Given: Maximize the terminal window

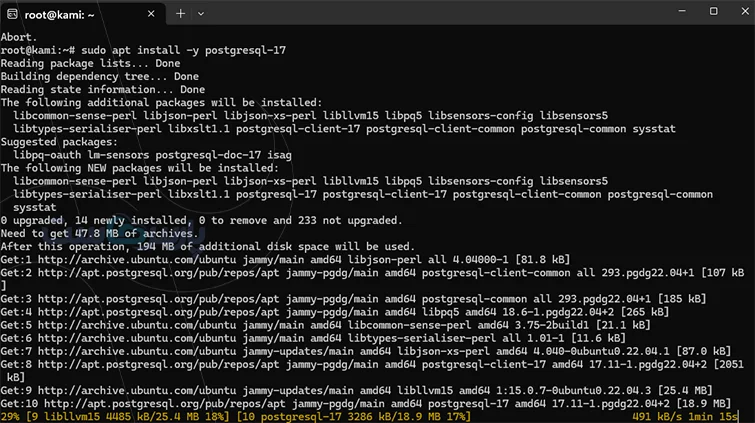Looking at the screenshot, I should pos(714,11).
